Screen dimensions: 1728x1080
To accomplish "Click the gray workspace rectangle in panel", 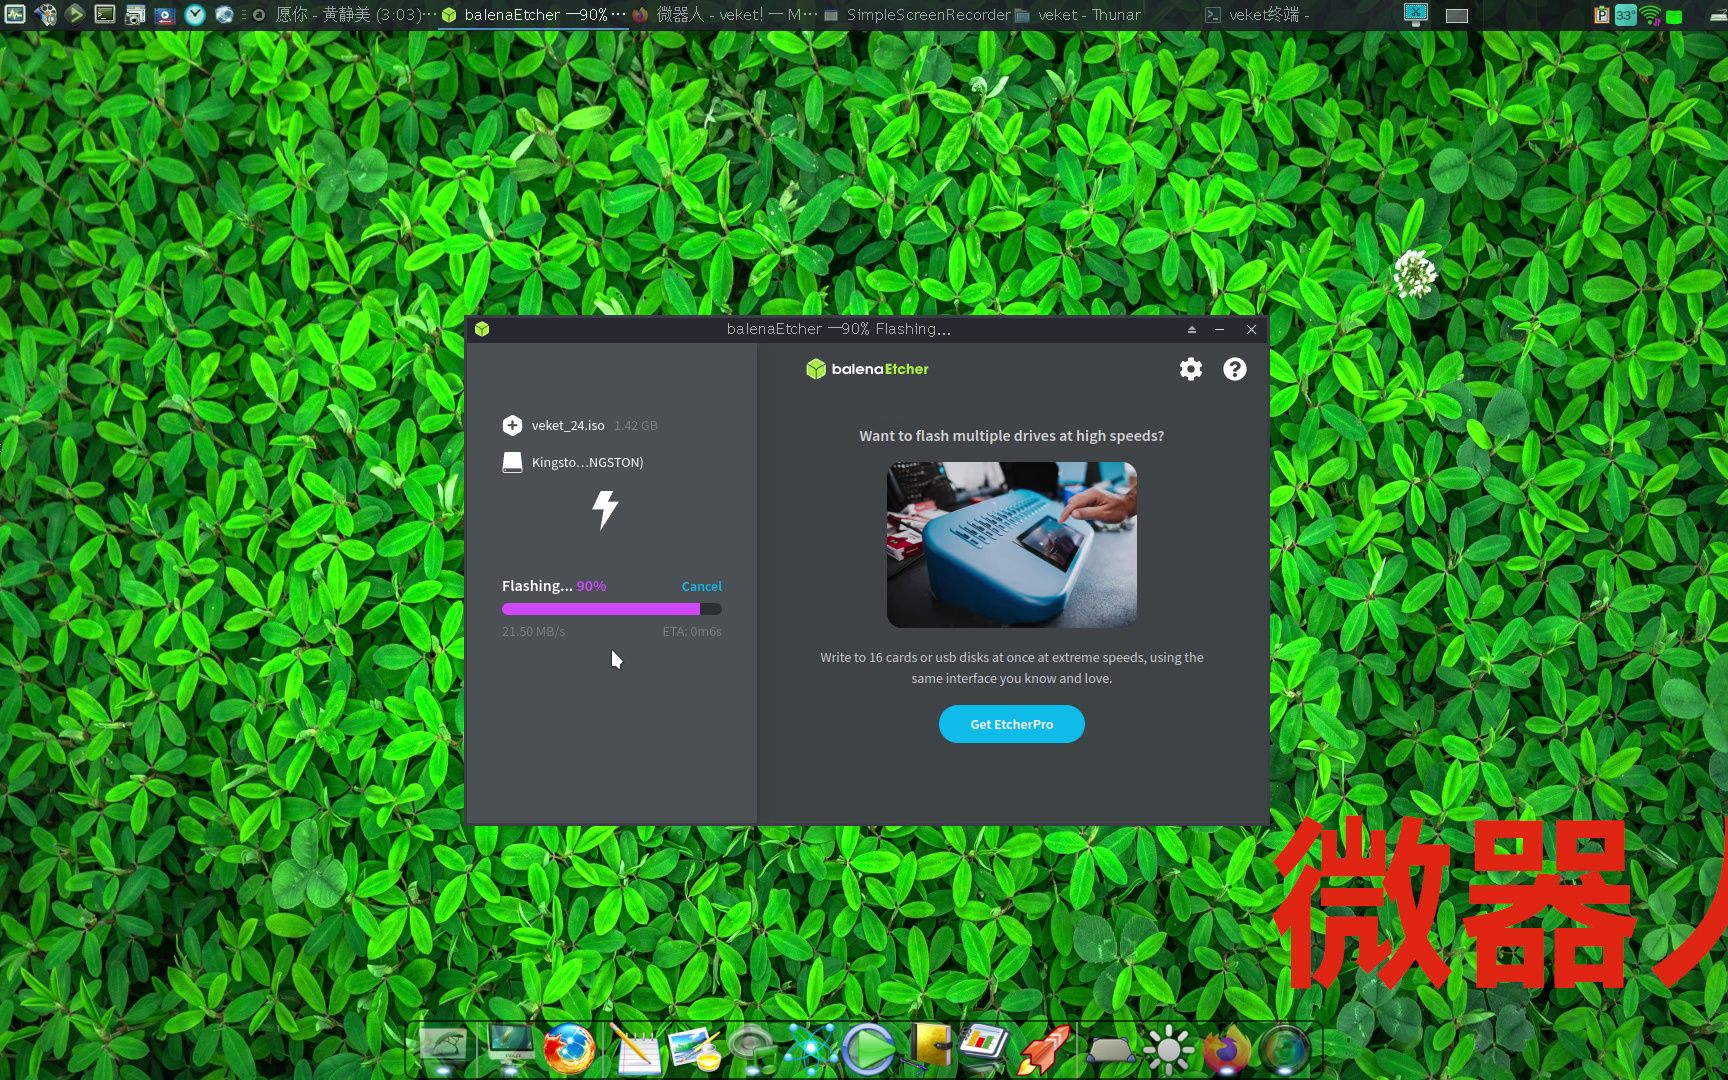I will pos(1457,15).
